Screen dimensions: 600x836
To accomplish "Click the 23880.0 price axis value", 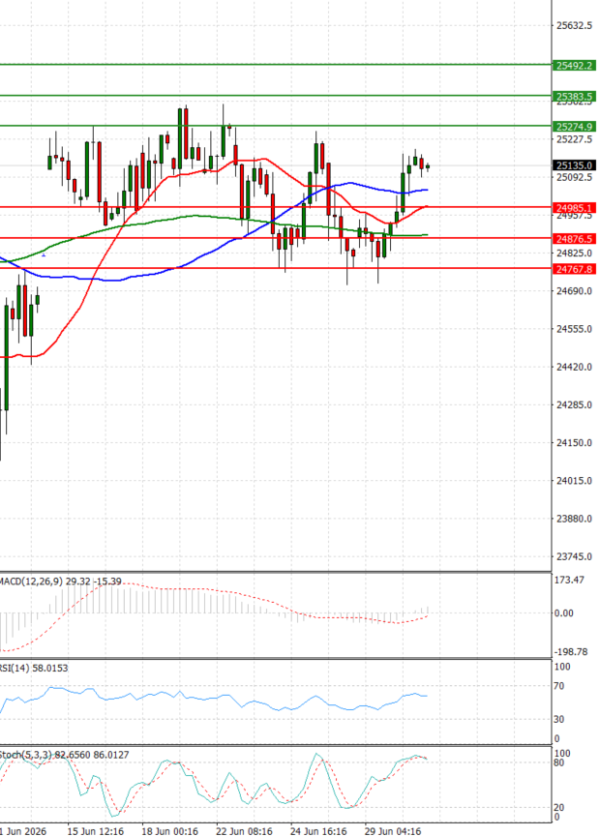I will [574, 519].
